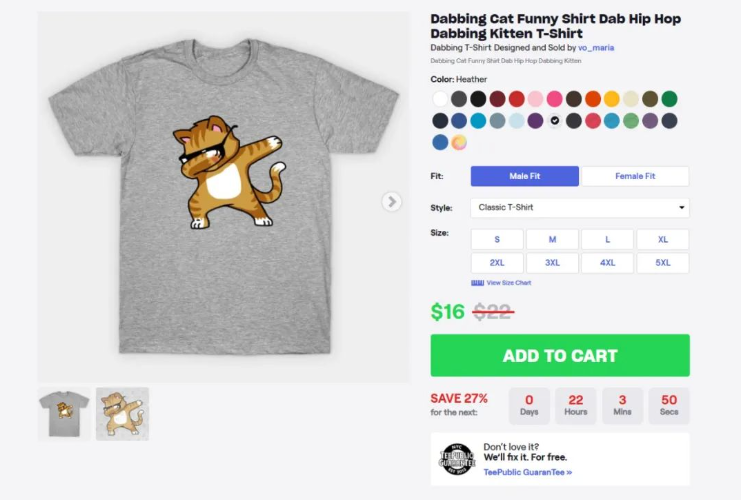Image resolution: width=741 pixels, height=500 pixels.
Task: Click the TeePublic Guarantee badge icon
Action: (x=456, y=458)
